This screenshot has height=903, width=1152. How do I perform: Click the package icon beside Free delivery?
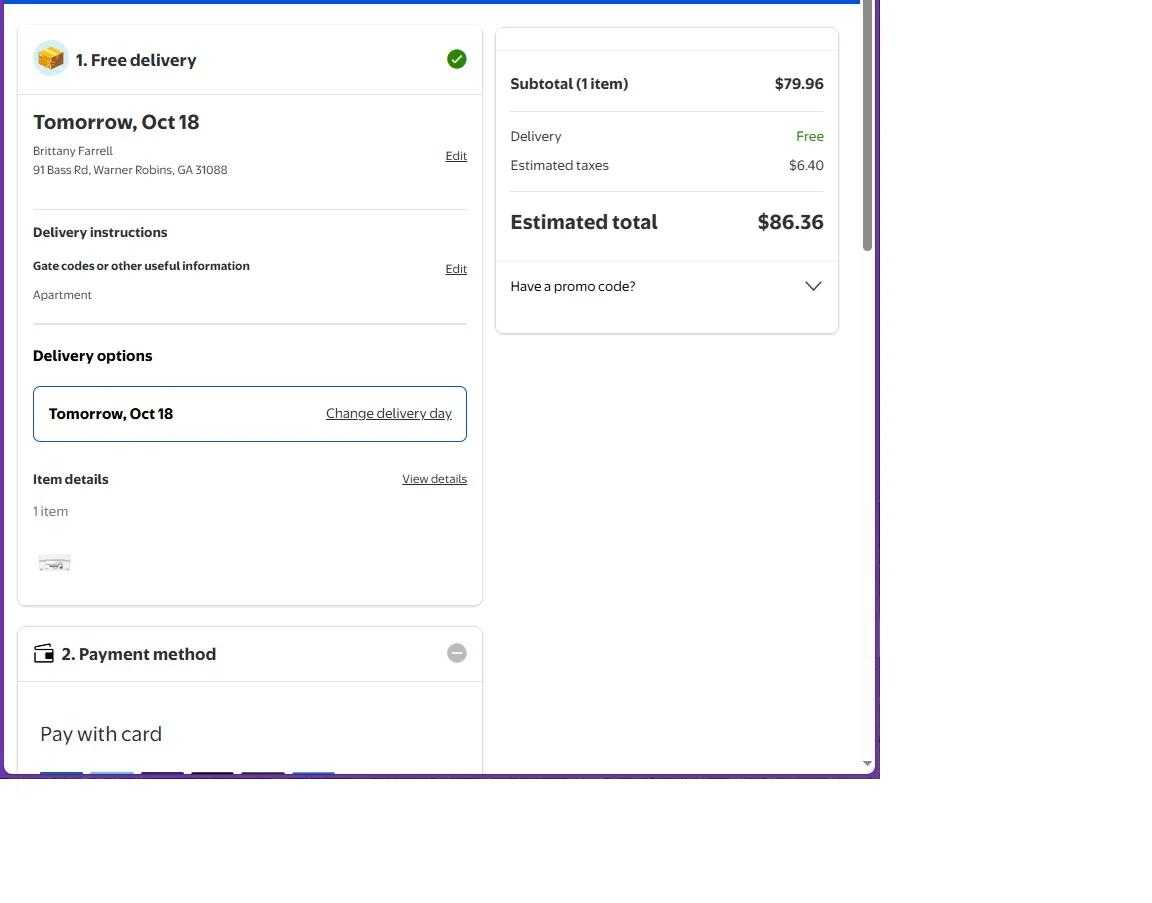click(x=51, y=58)
